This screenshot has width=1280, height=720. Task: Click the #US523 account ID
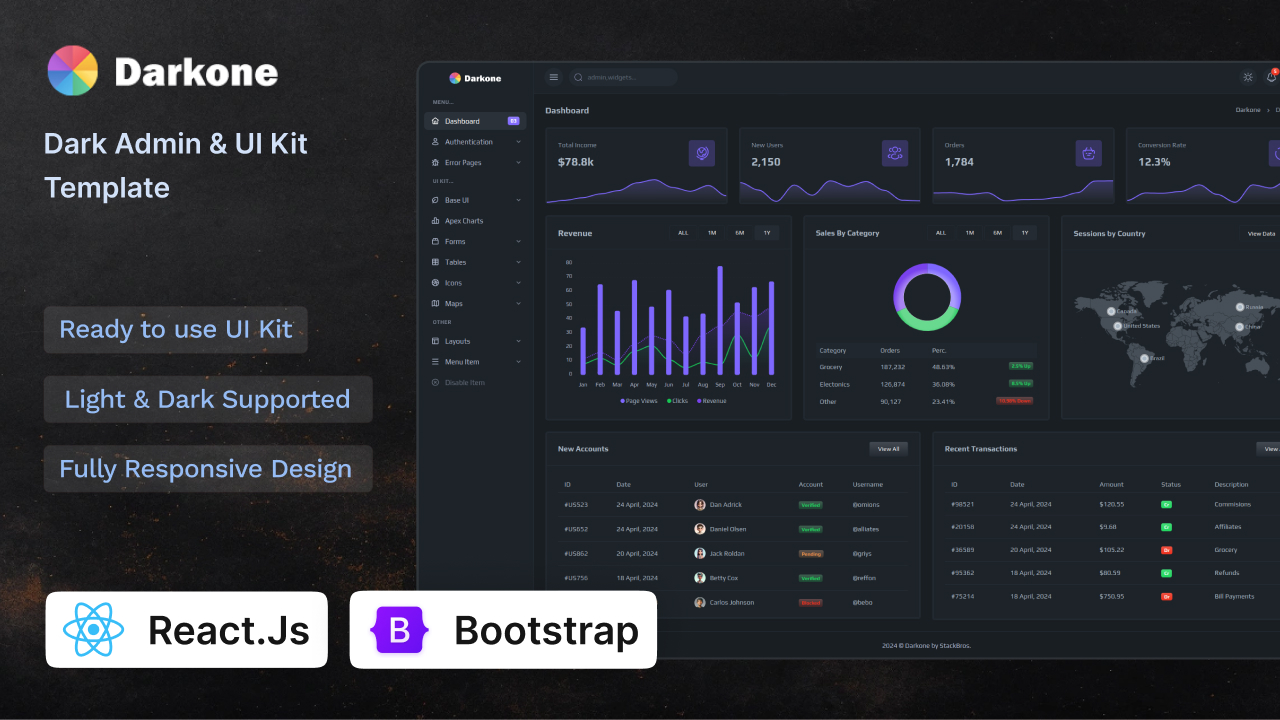(x=576, y=505)
